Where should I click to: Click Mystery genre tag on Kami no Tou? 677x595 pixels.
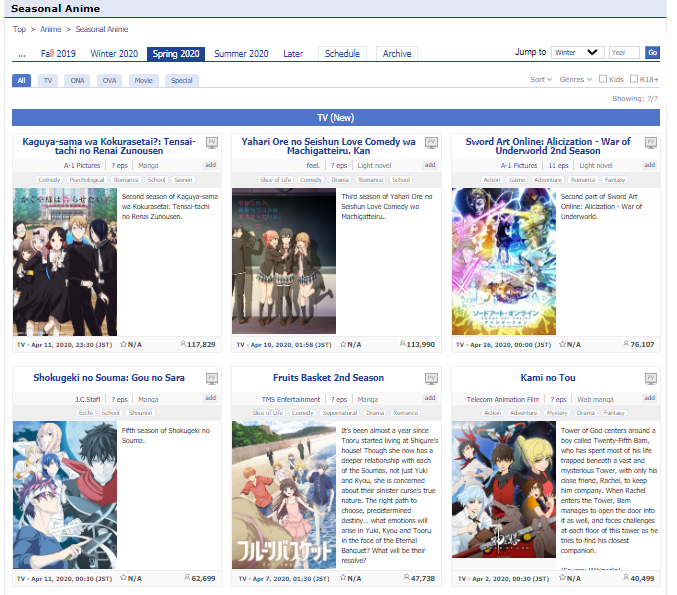pyautogui.click(x=557, y=413)
